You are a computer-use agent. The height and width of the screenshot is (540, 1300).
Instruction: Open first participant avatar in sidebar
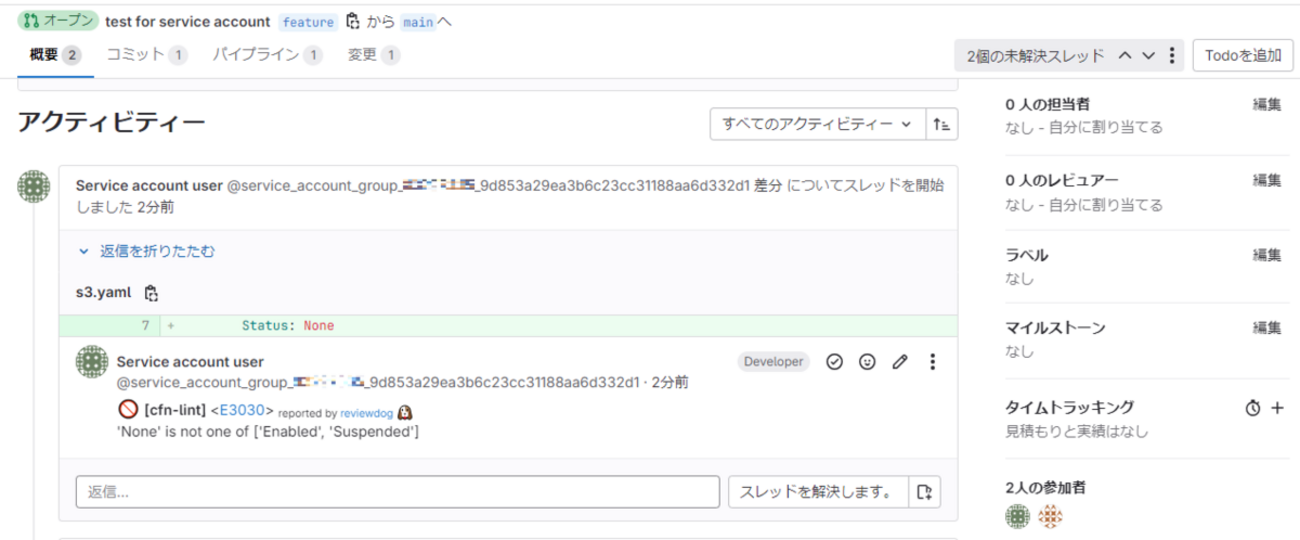point(1017,516)
